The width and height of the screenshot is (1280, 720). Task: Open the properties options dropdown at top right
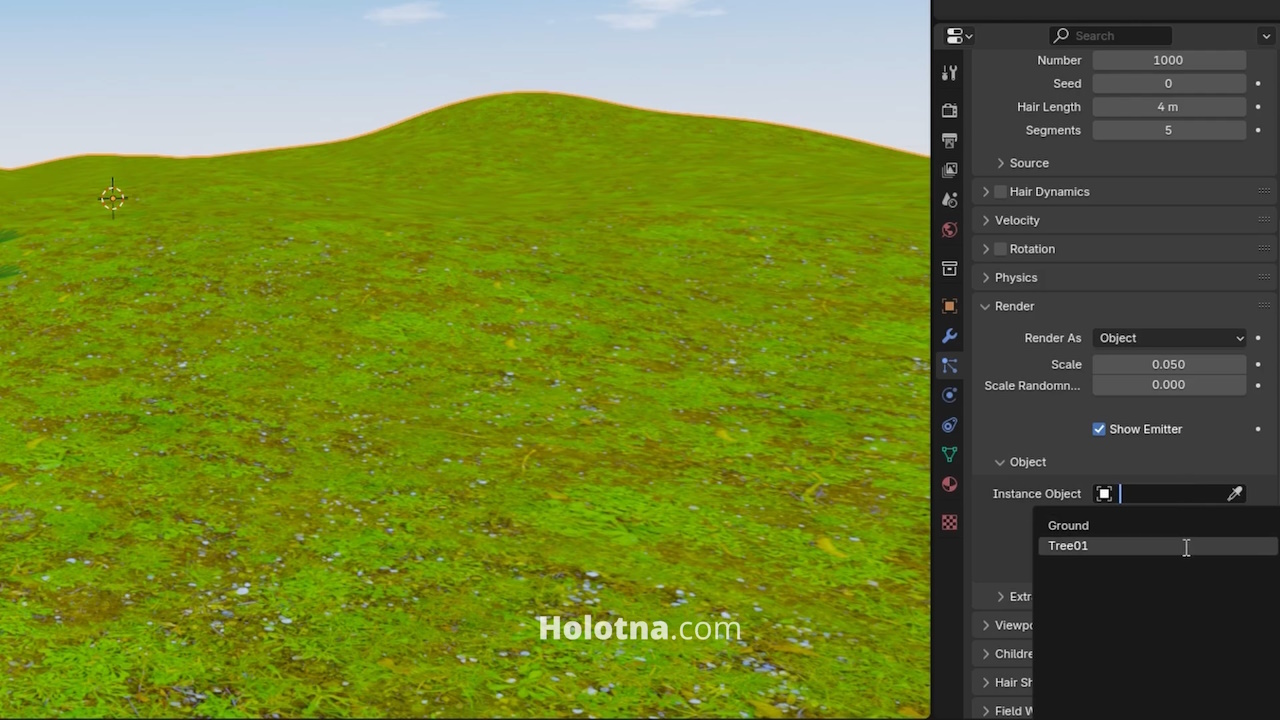click(x=1266, y=36)
